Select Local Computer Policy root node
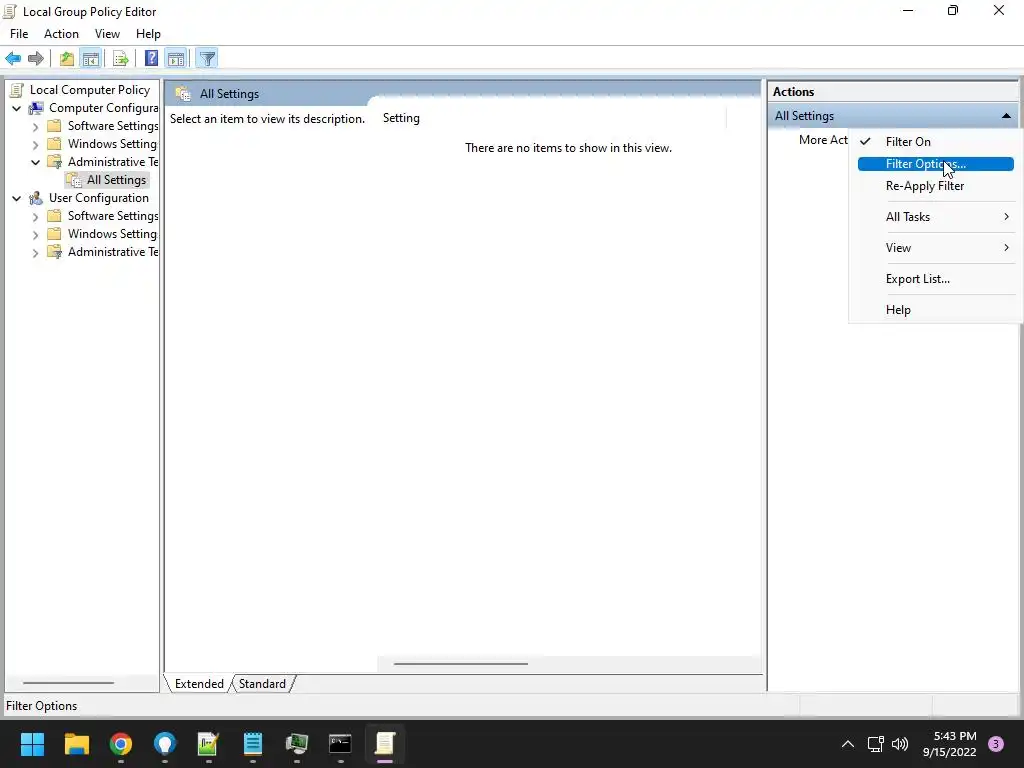 89,90
